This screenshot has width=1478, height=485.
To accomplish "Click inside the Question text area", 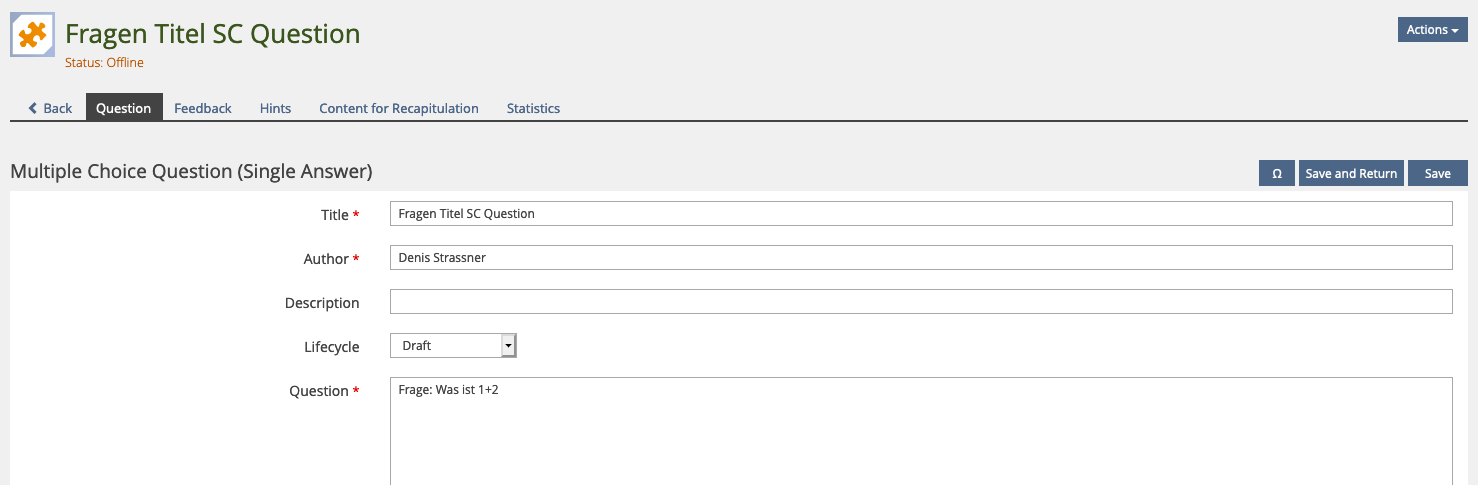I will [920, 430].
